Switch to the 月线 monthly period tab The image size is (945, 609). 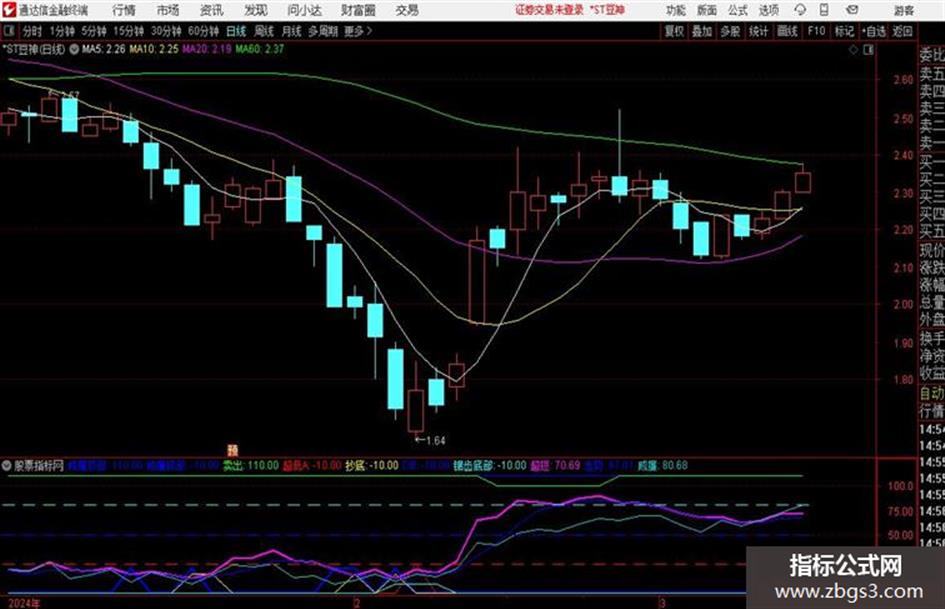(291, 31)
